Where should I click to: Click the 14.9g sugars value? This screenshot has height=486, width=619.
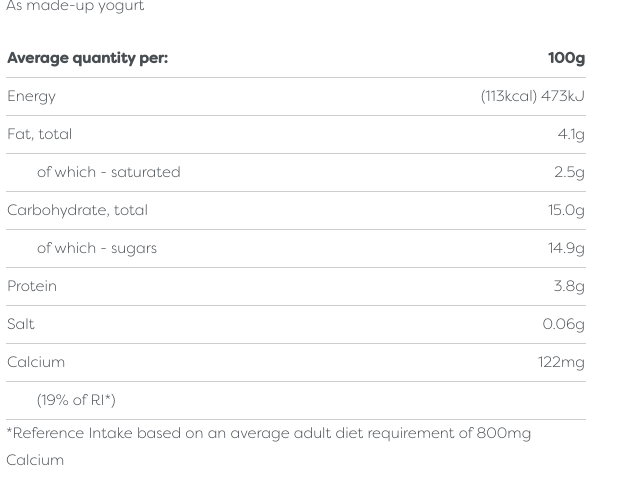566,248
